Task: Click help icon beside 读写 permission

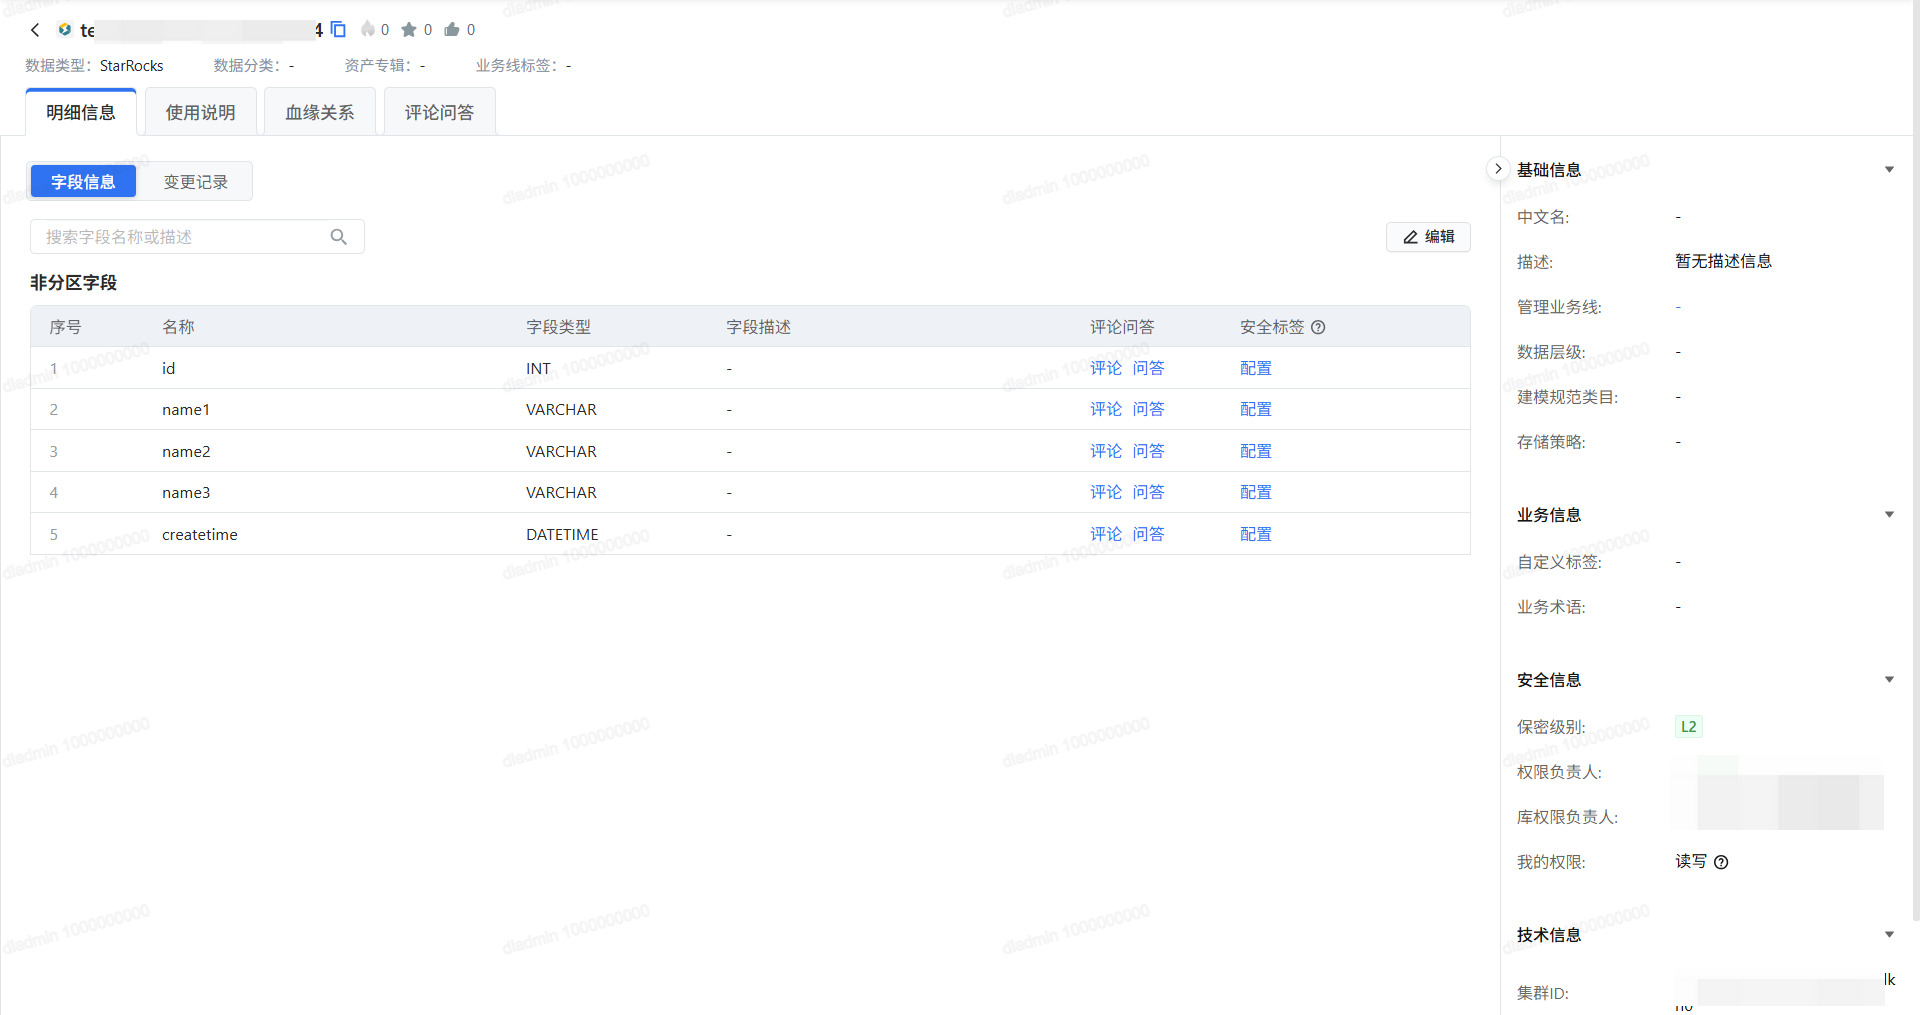Action: (1721, 862)
